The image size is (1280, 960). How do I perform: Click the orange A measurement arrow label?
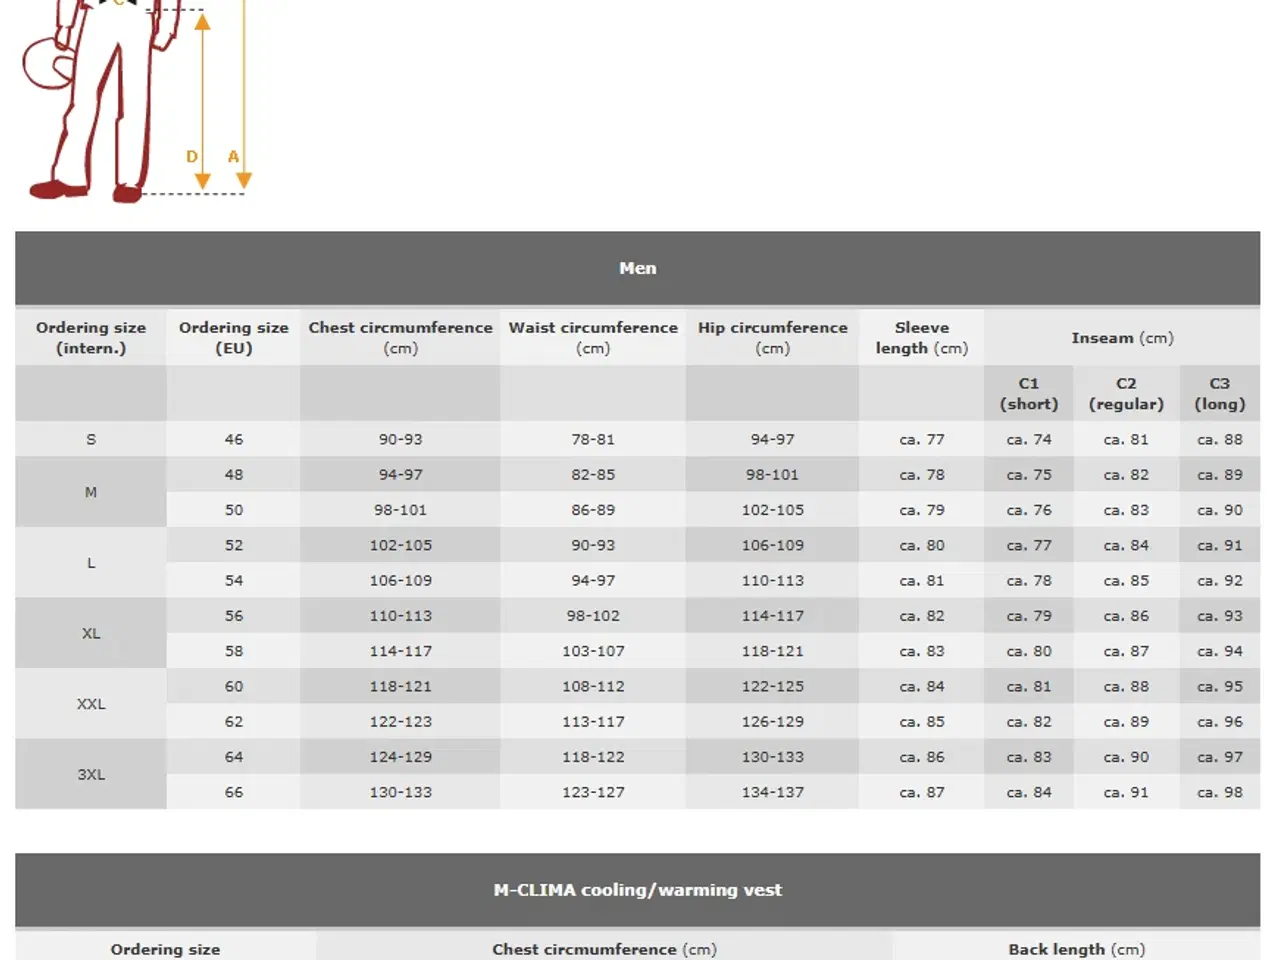click(233, 157)
